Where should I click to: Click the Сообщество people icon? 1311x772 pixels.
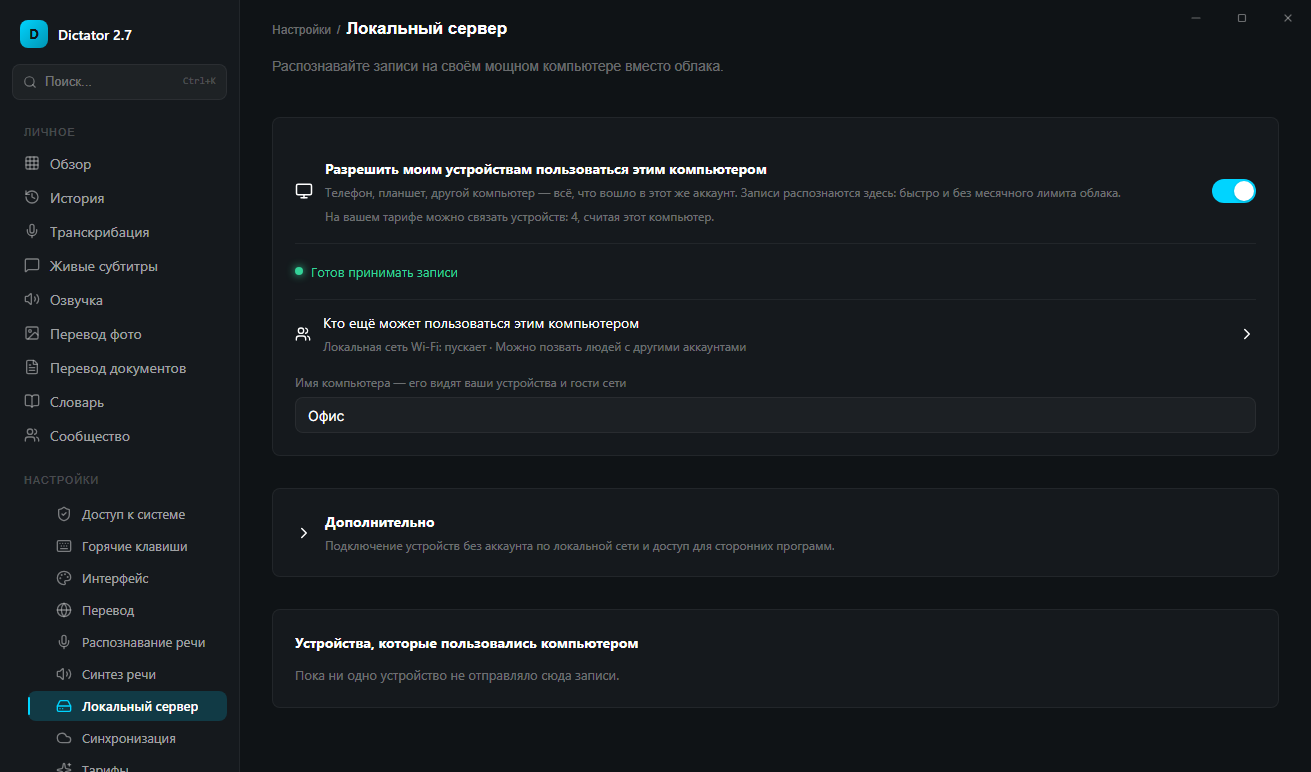pyautogui.click(x=32, y=436)
